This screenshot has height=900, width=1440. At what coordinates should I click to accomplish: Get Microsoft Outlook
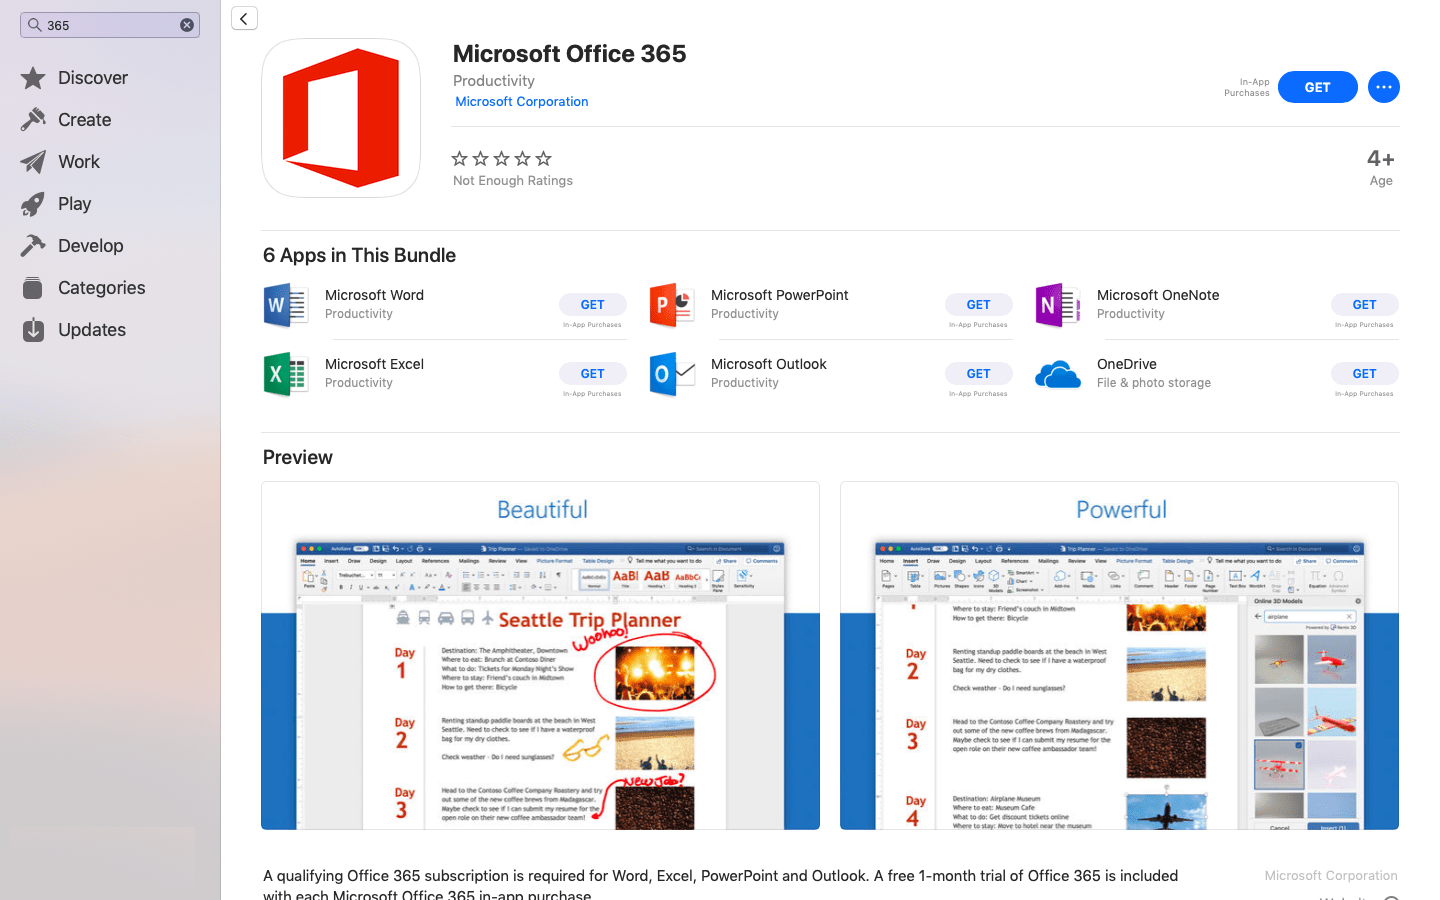tap(979, 374)
